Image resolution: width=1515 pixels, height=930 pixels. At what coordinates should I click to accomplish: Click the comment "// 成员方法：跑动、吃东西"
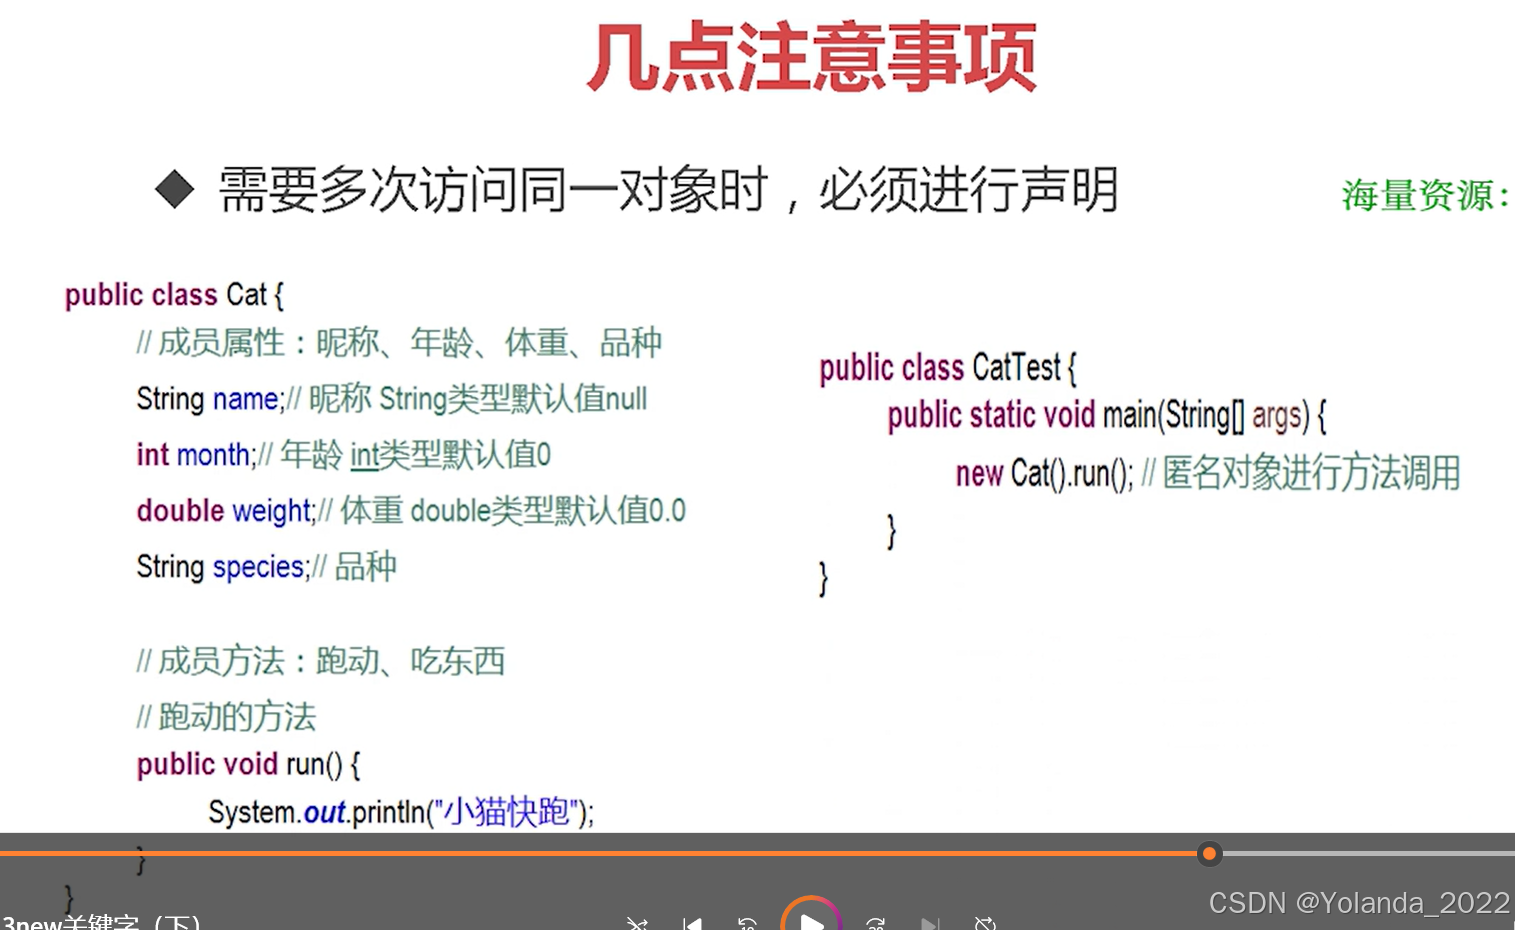pyautogui.click(x=321, y=661)
